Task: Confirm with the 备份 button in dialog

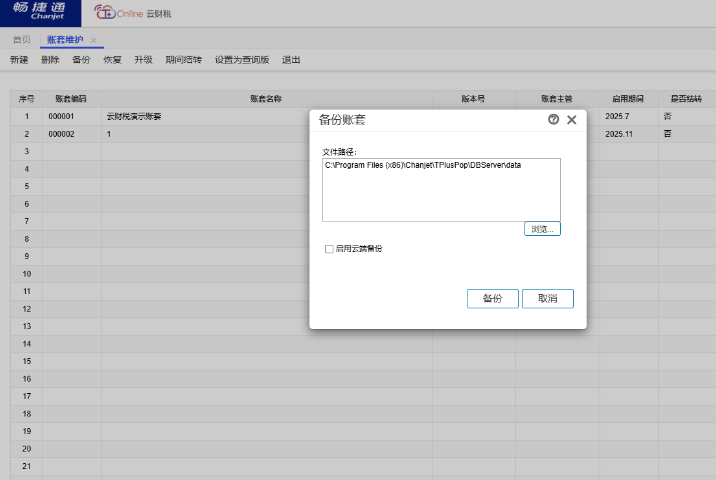Action: click(492, 299)
